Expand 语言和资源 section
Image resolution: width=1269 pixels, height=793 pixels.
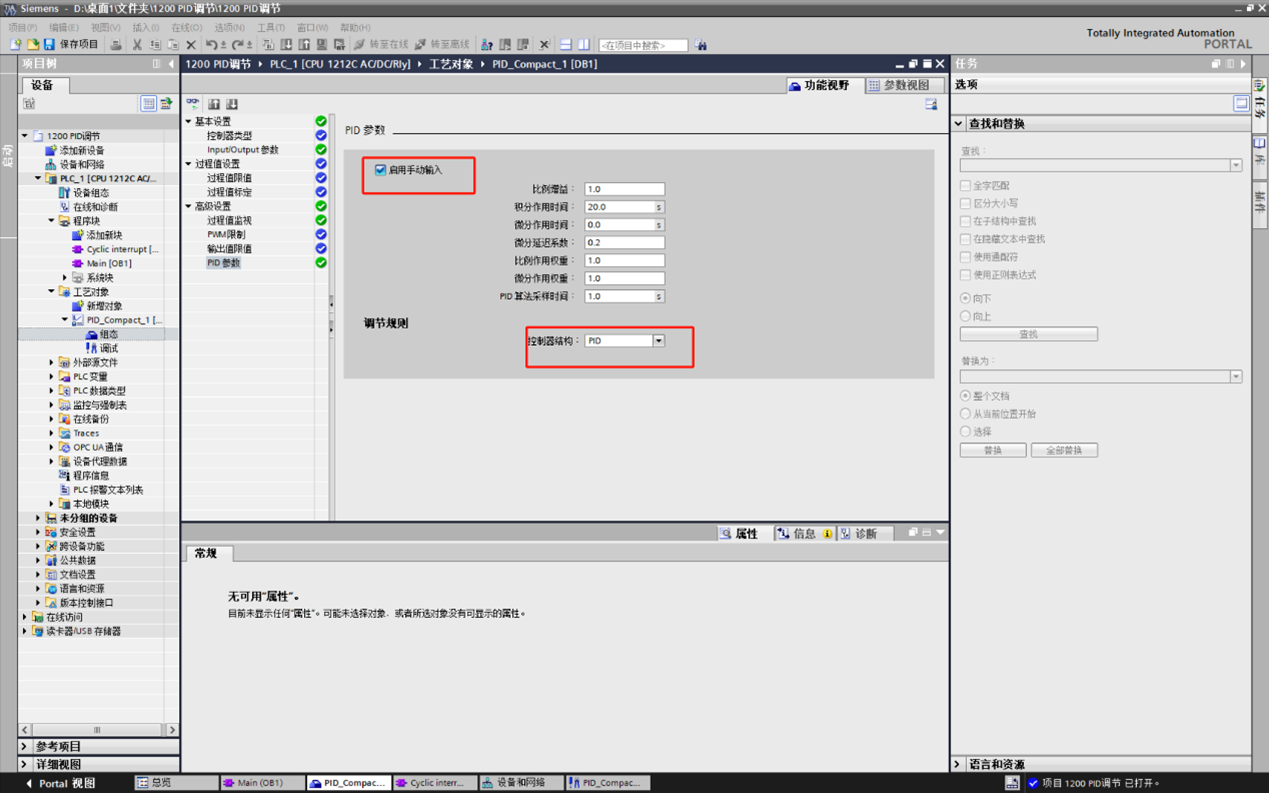(958, 765)
